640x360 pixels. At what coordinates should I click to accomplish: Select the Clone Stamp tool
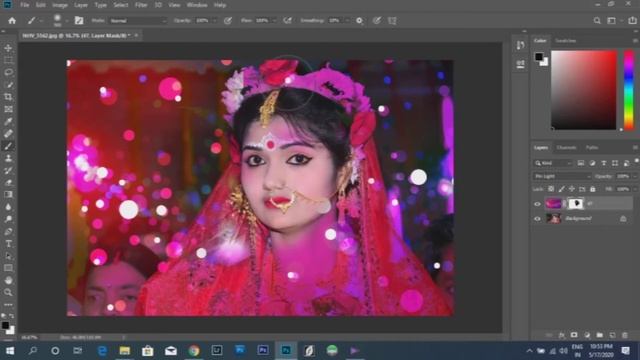8,158
